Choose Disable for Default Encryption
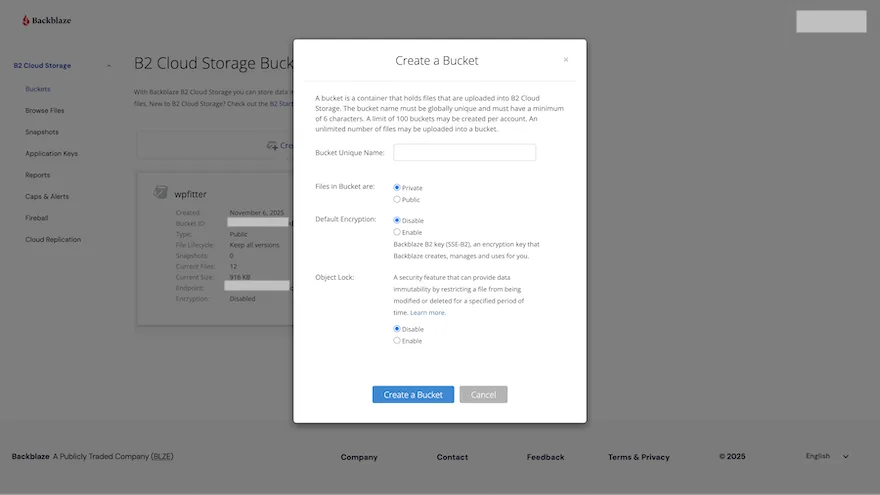 pos(397,220)
